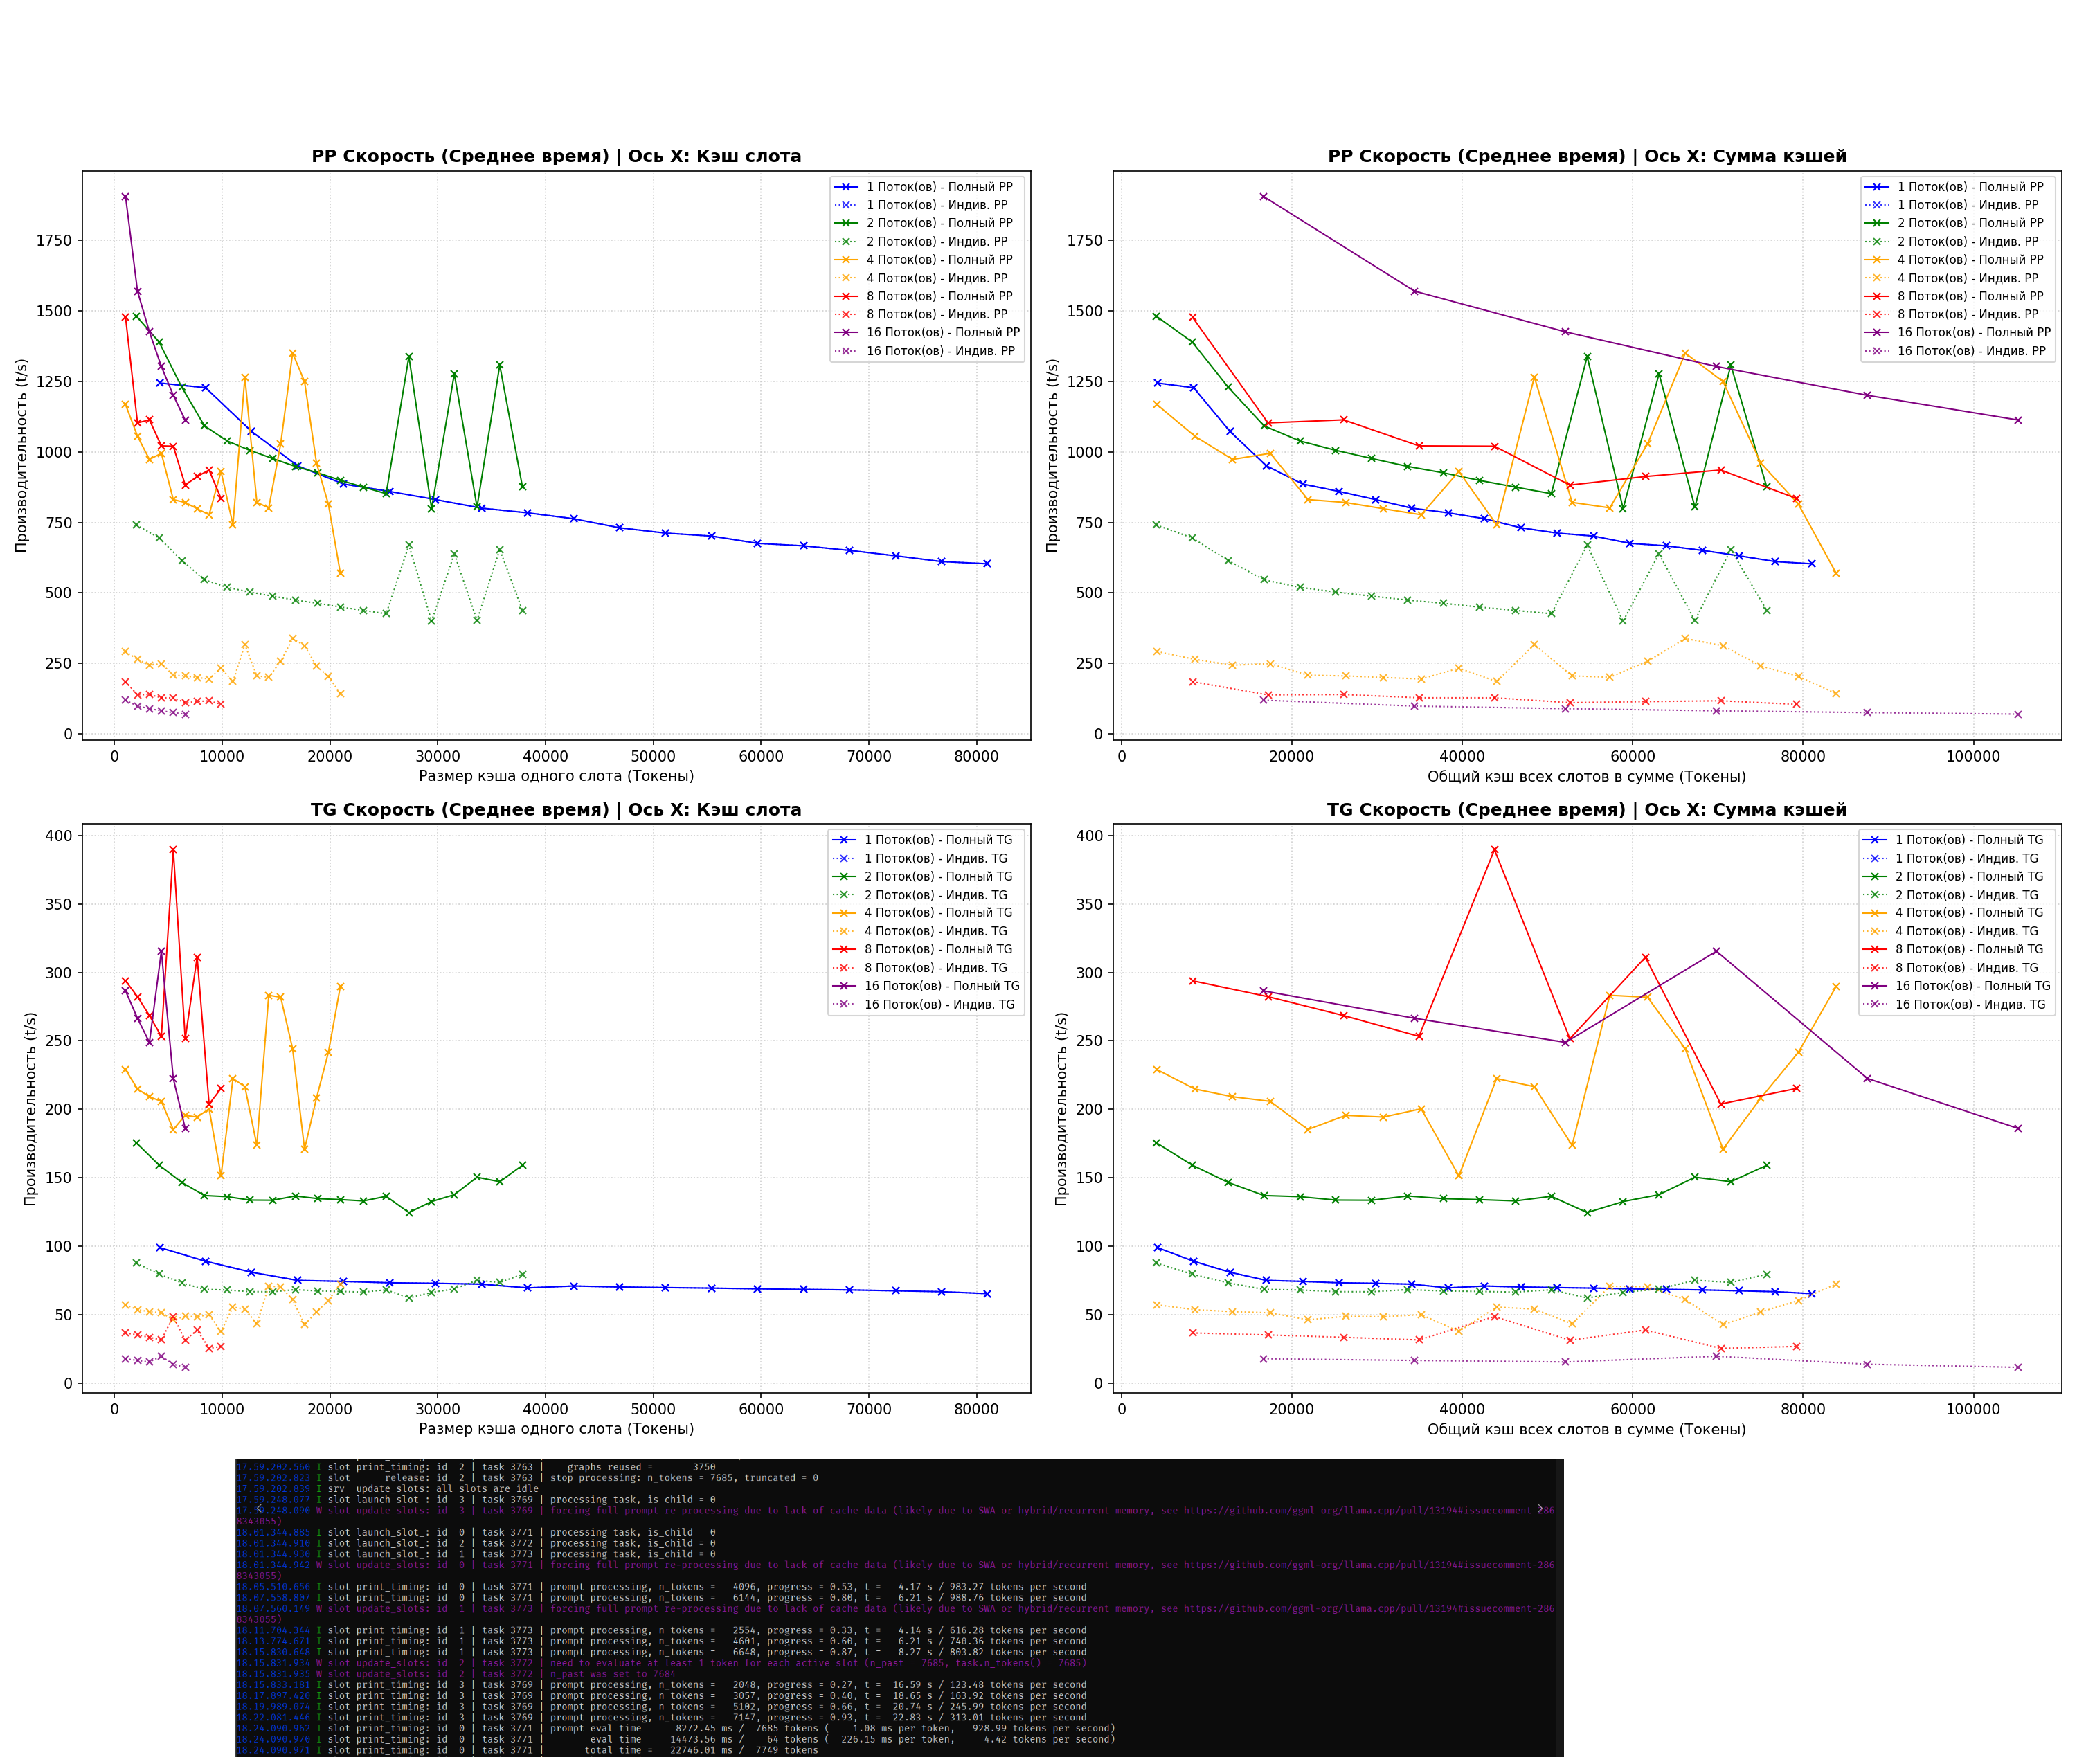Click log text 'n_past was set to 7684'
The height and width of the screenshot is (1764, 2077).
(x=613, y=1673)
